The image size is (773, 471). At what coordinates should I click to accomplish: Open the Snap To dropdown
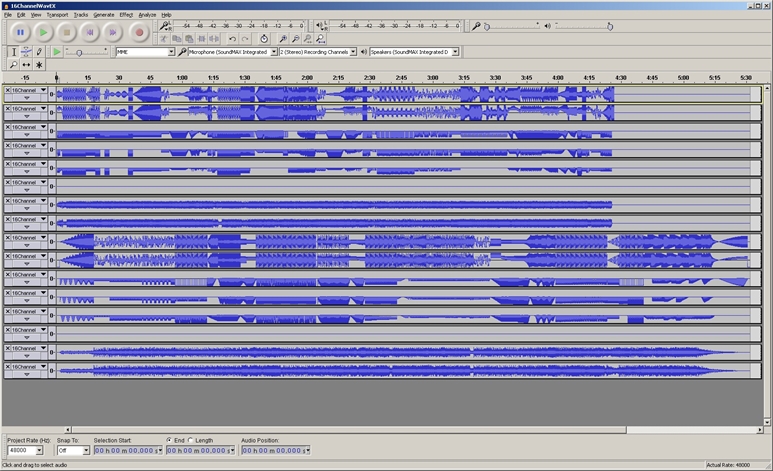[x=85, y=450]
